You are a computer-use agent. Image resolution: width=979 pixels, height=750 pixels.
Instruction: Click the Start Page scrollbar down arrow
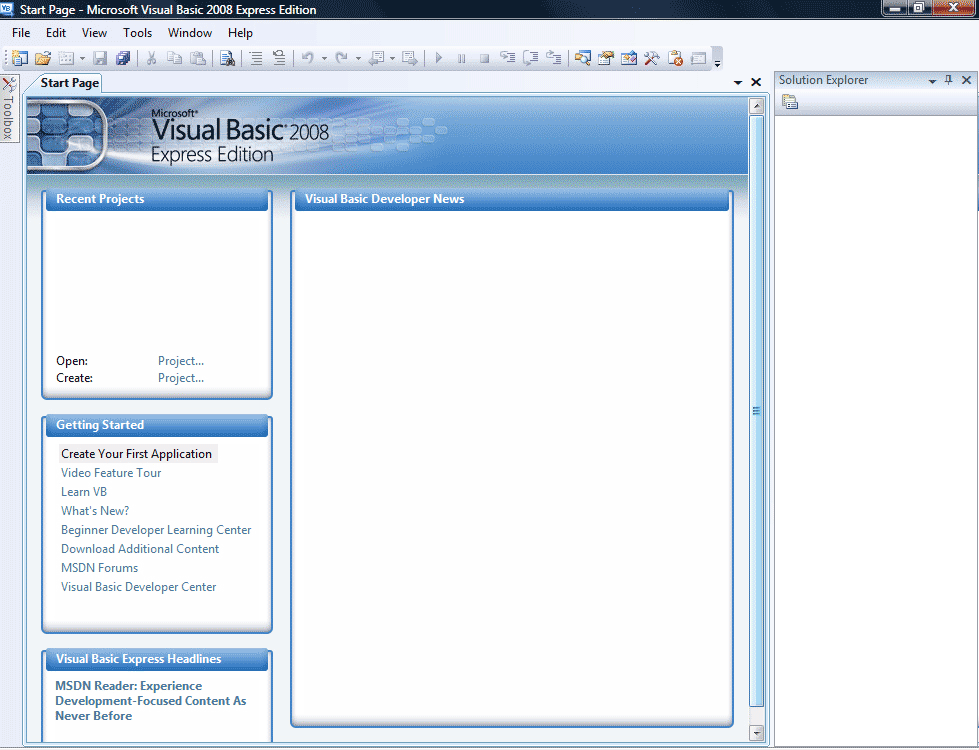coord(756,733)
